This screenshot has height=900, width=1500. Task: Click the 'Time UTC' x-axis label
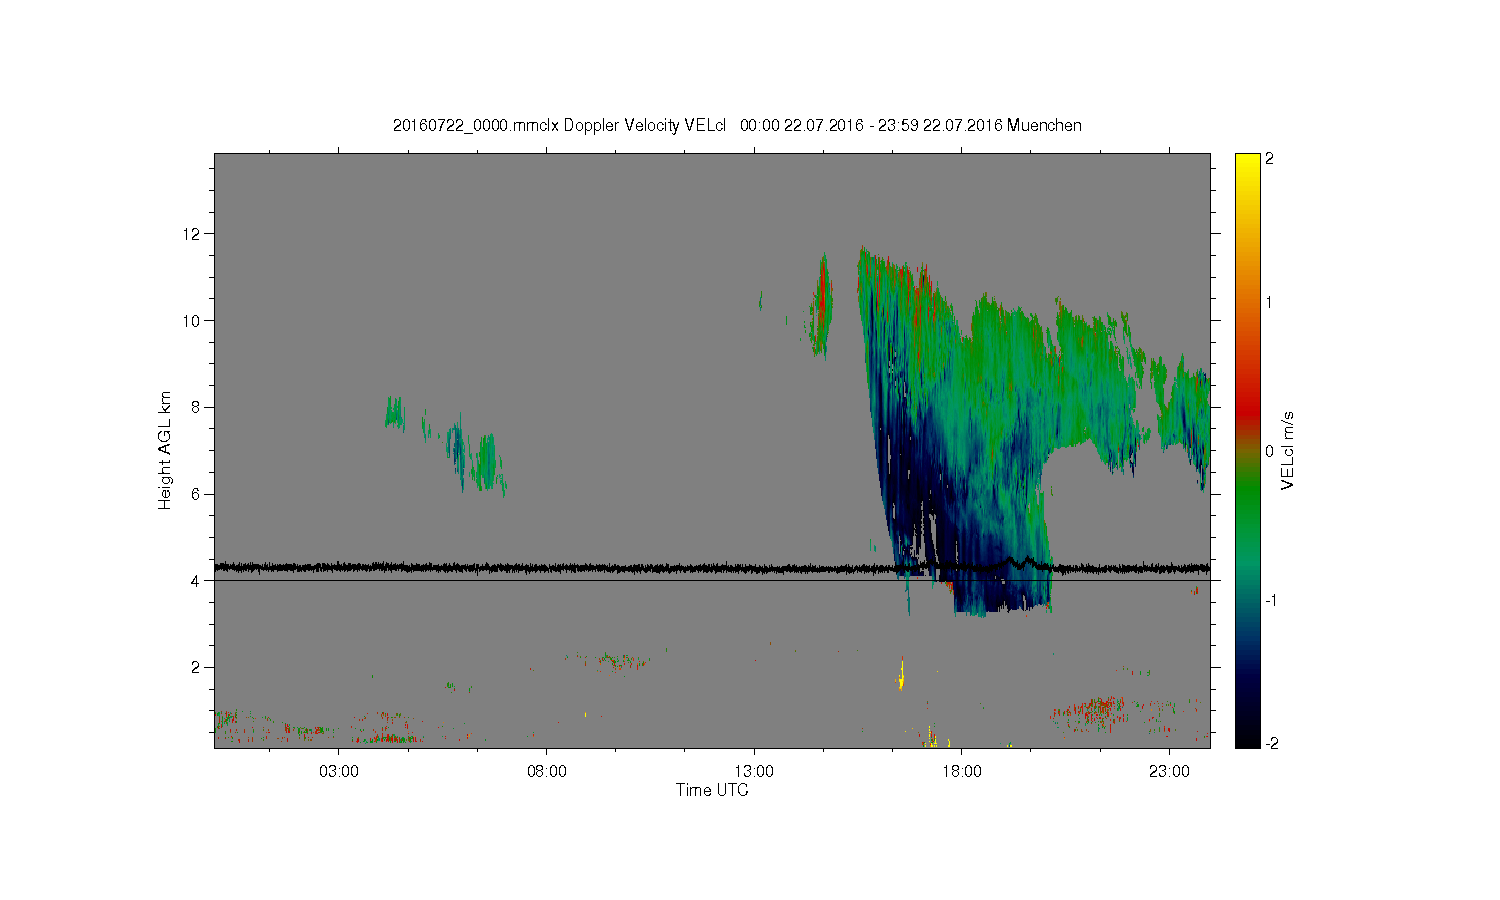click(x=712, y=790)
